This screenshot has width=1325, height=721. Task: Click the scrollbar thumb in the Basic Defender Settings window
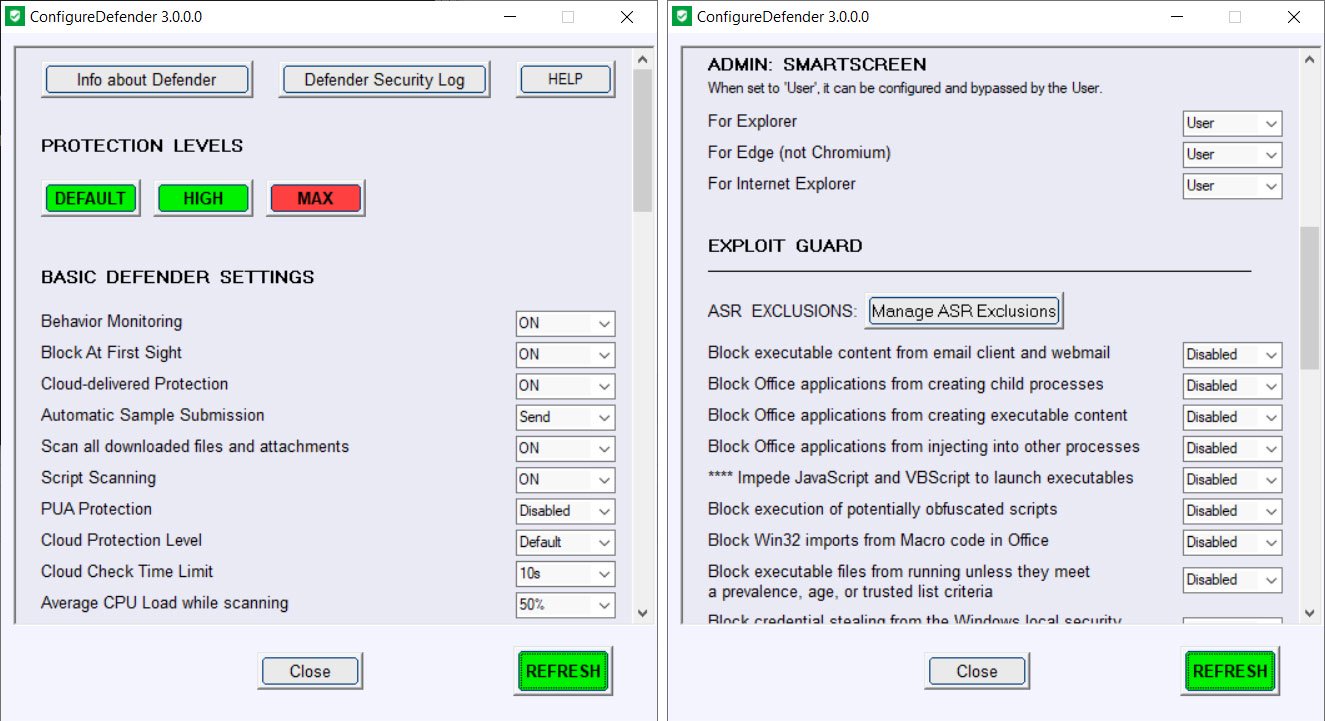(x=642, y=141)
